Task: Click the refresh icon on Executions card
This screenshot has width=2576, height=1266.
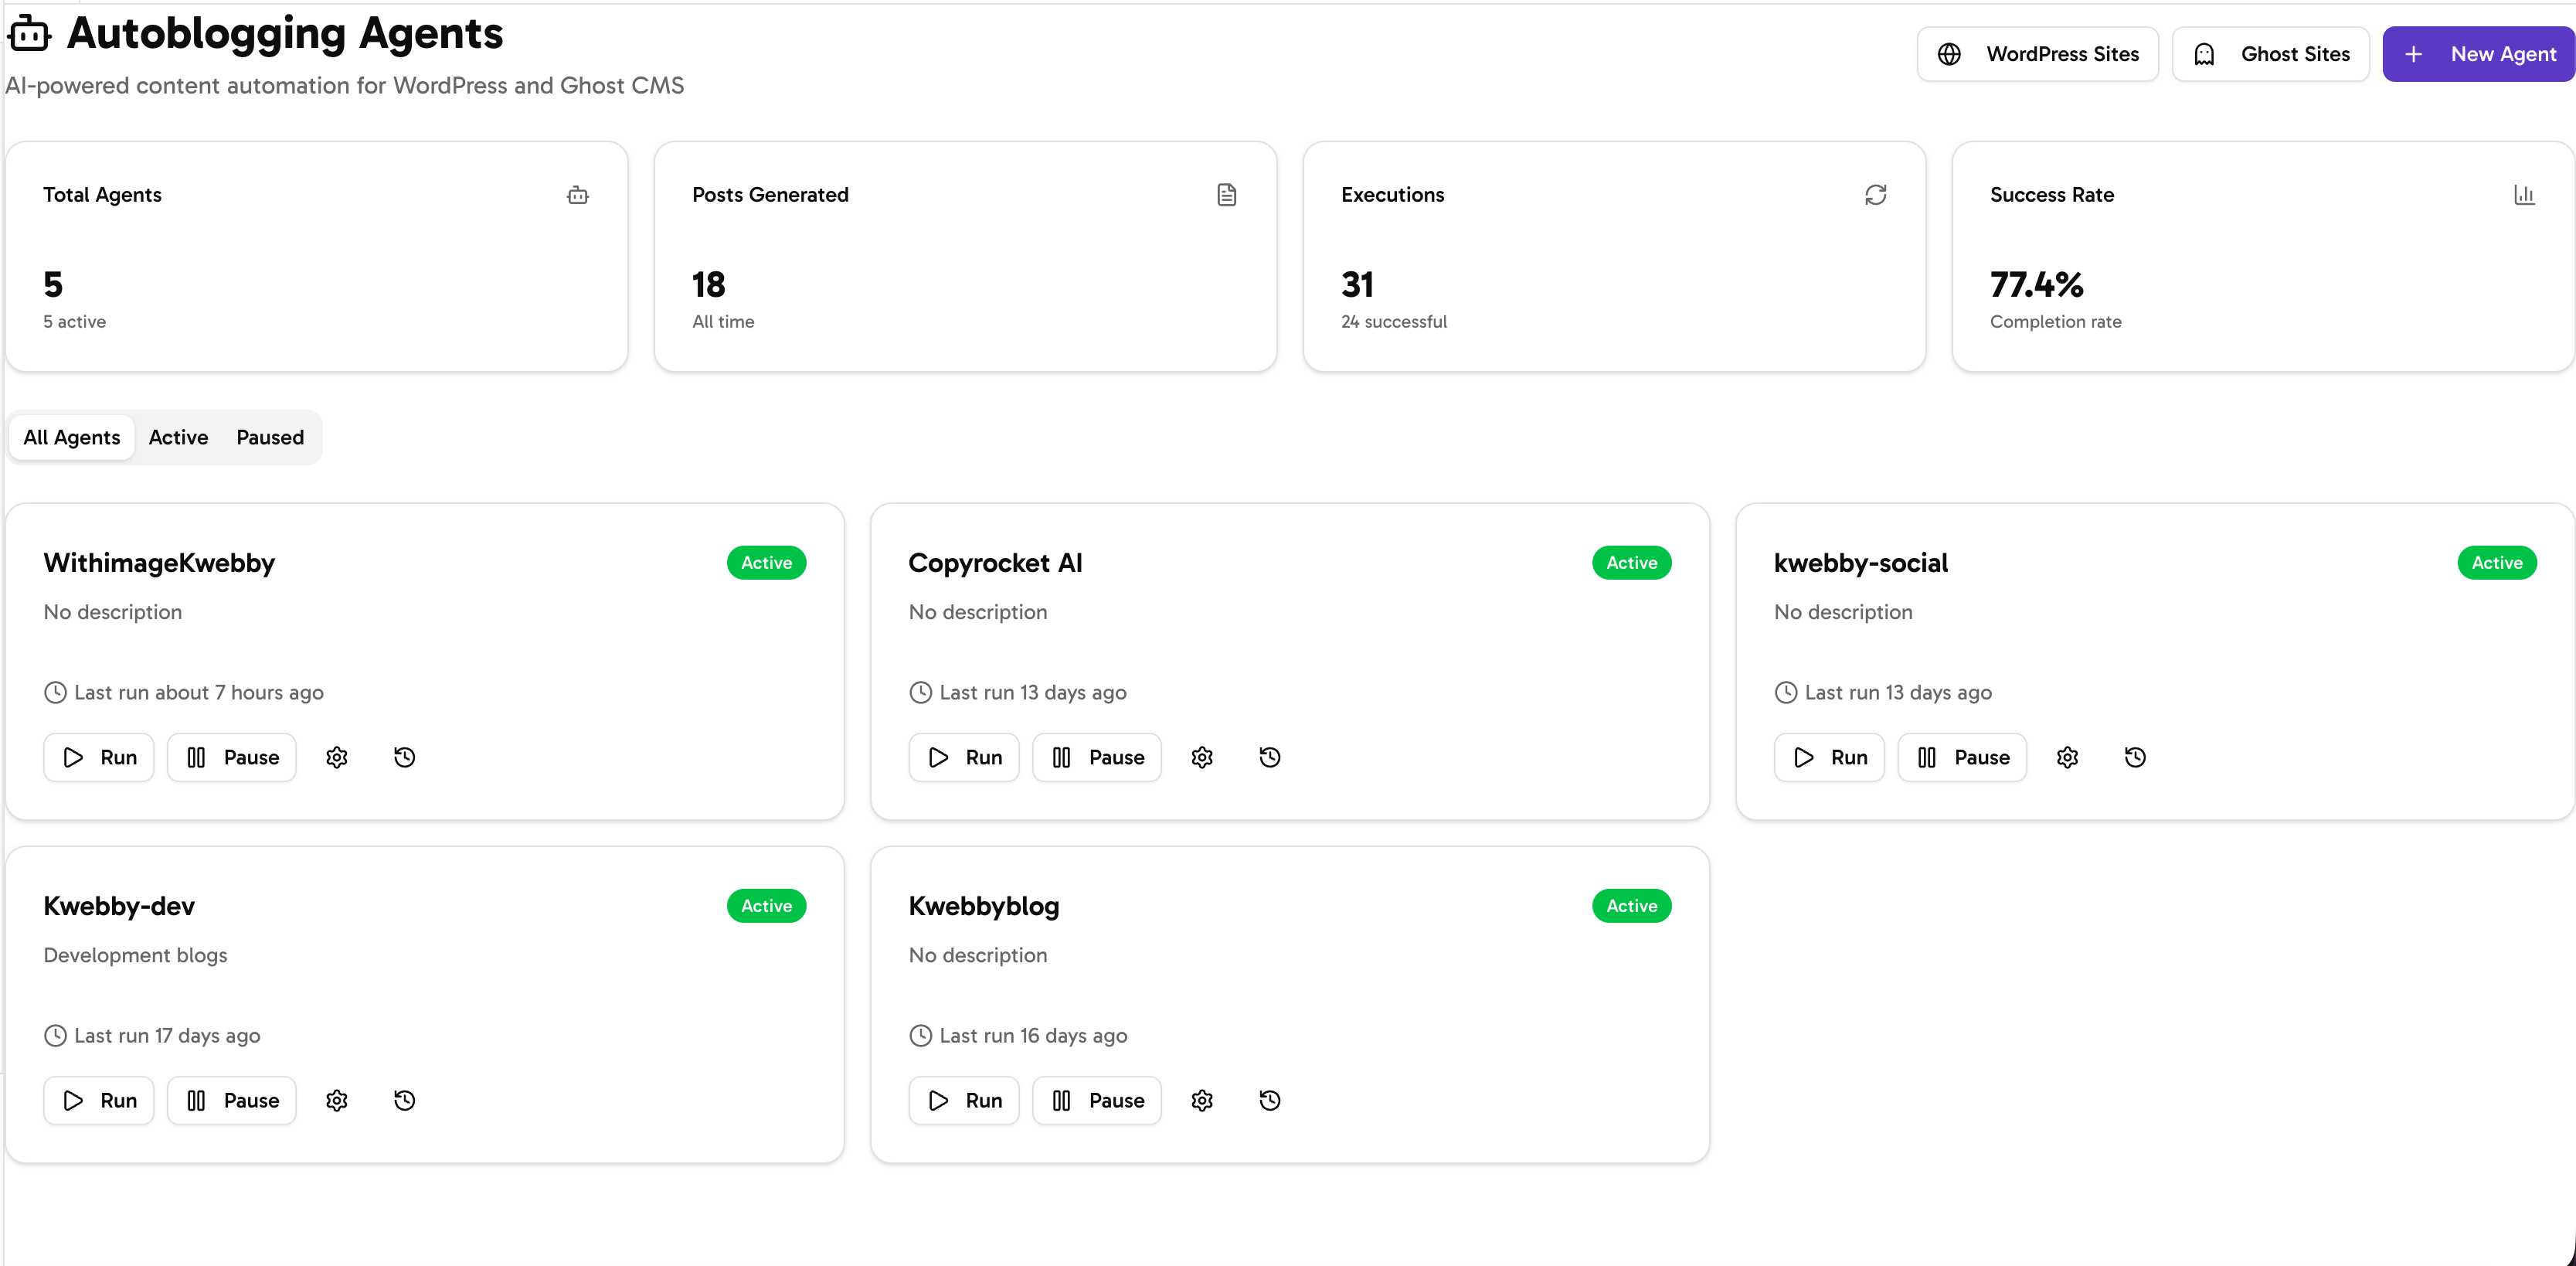Action: click(1876, 195)
